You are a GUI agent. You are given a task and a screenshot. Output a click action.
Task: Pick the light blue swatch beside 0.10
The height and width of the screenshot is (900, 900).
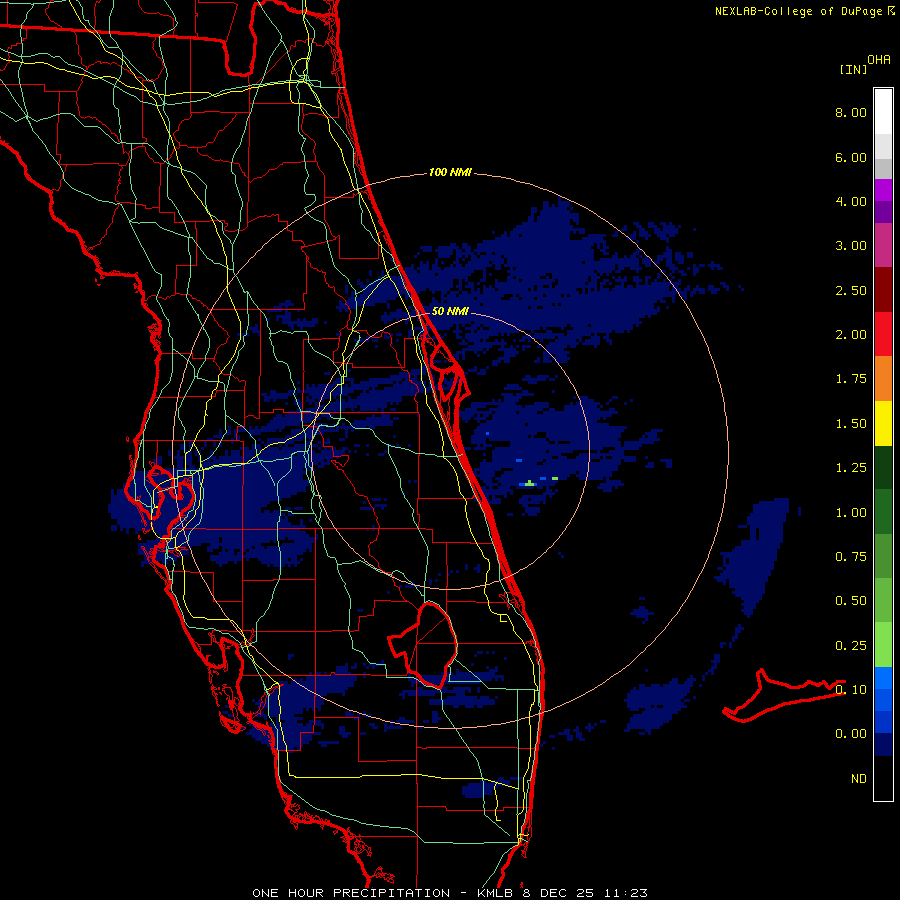[883, 678]
